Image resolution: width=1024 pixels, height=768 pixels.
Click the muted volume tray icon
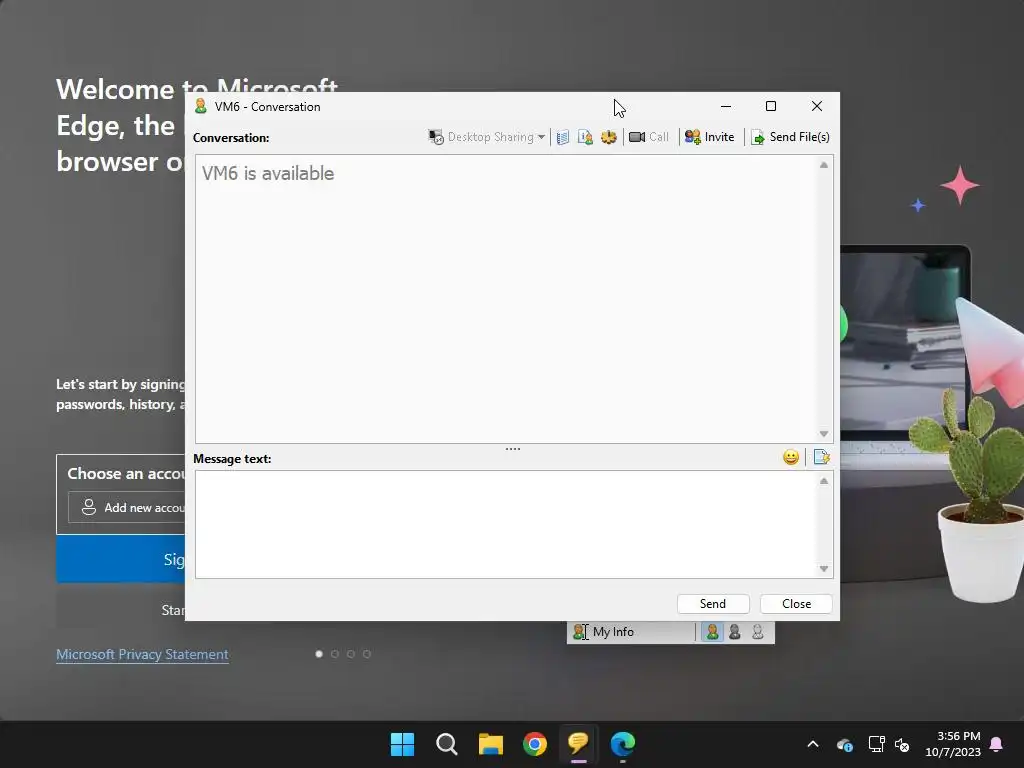click(902, 744)
